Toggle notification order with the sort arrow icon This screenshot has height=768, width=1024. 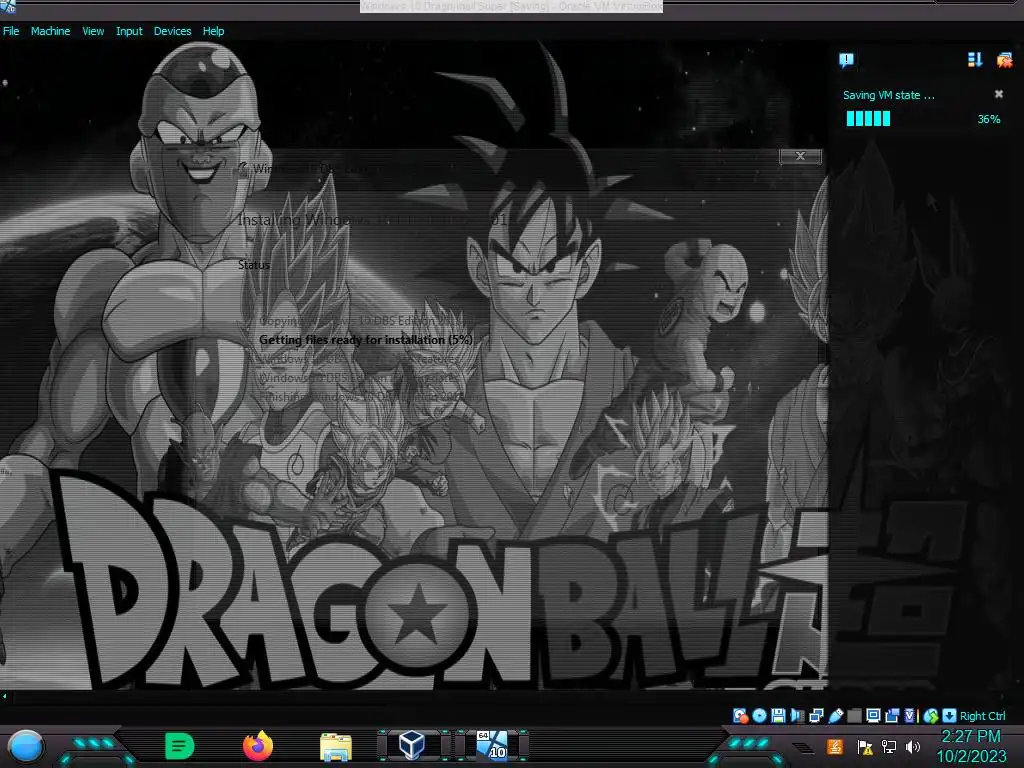pos(974,60)
